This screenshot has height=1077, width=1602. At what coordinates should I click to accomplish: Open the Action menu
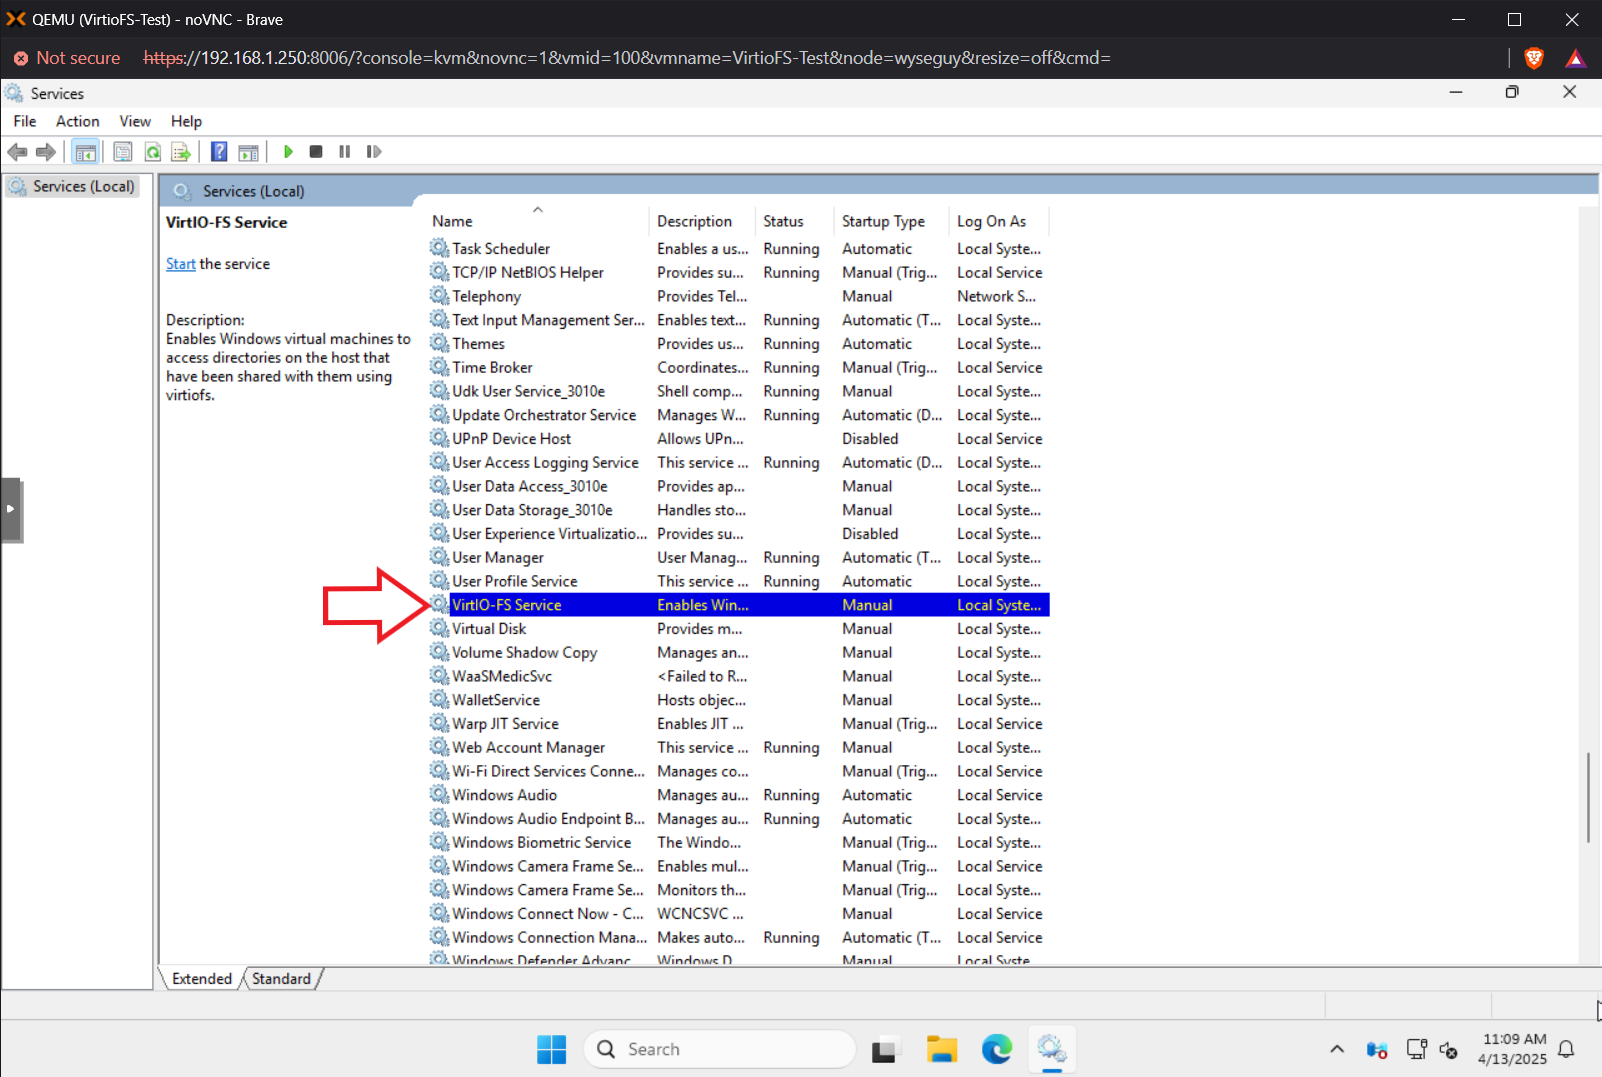[78, 121]
